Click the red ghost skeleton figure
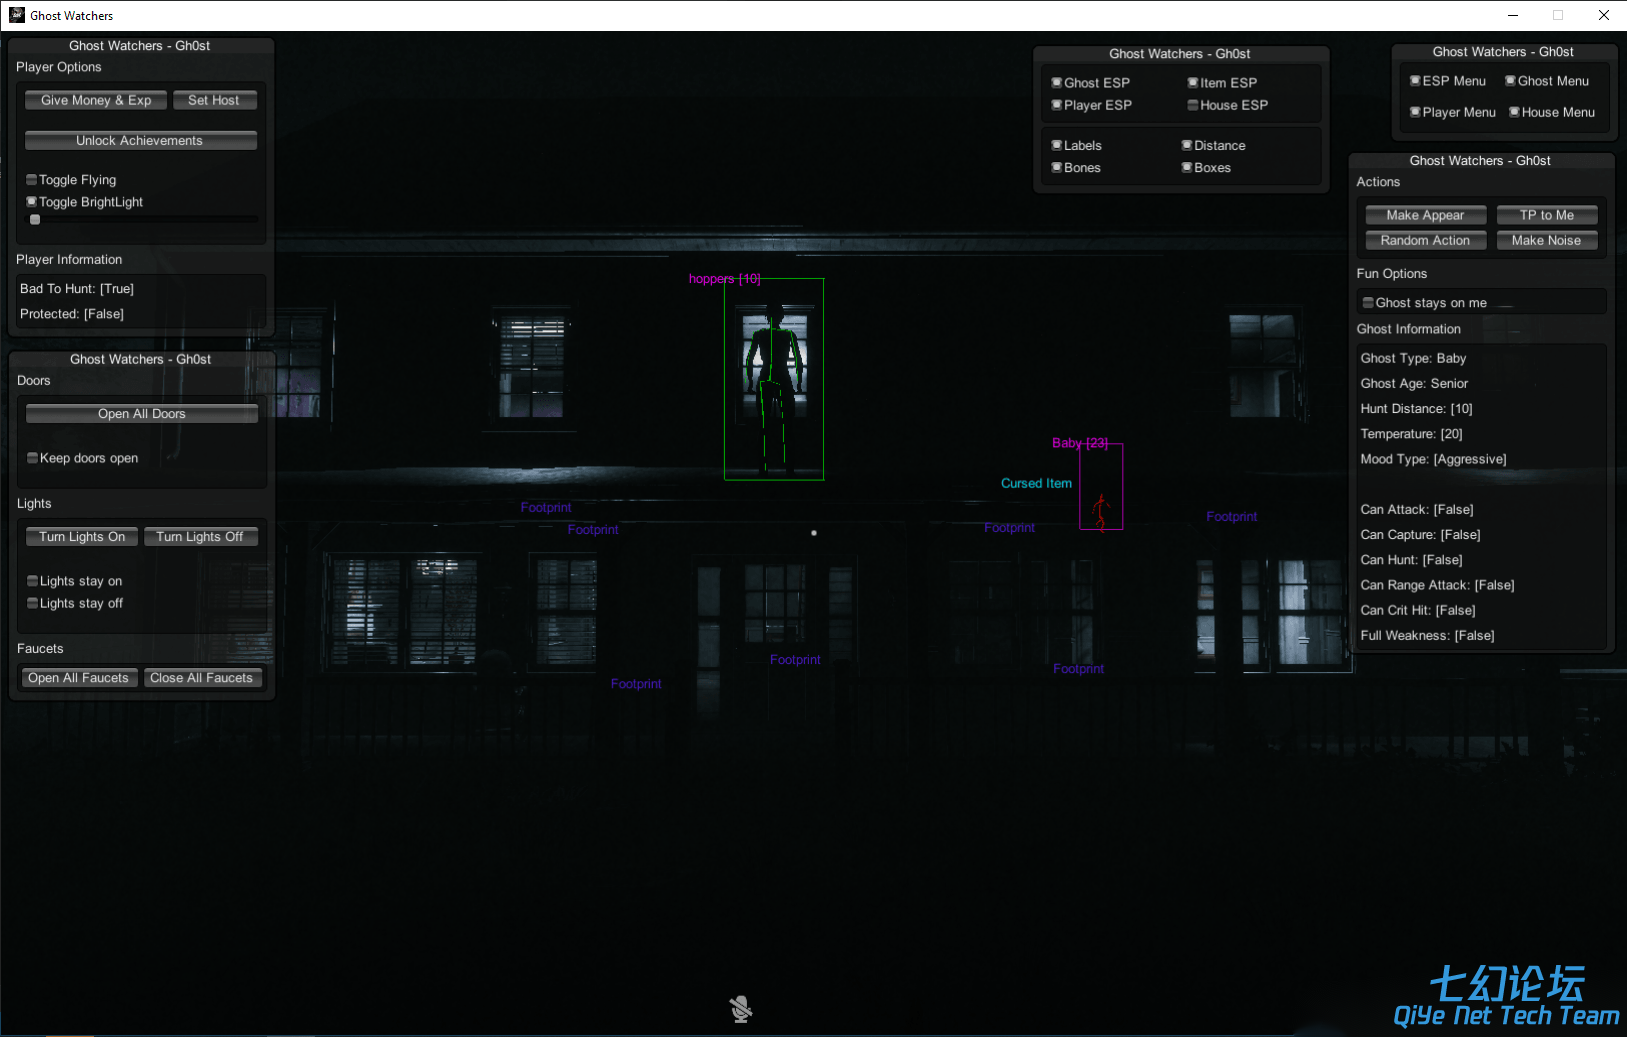The image size is (1627, 1037). tap(1101, 512)
